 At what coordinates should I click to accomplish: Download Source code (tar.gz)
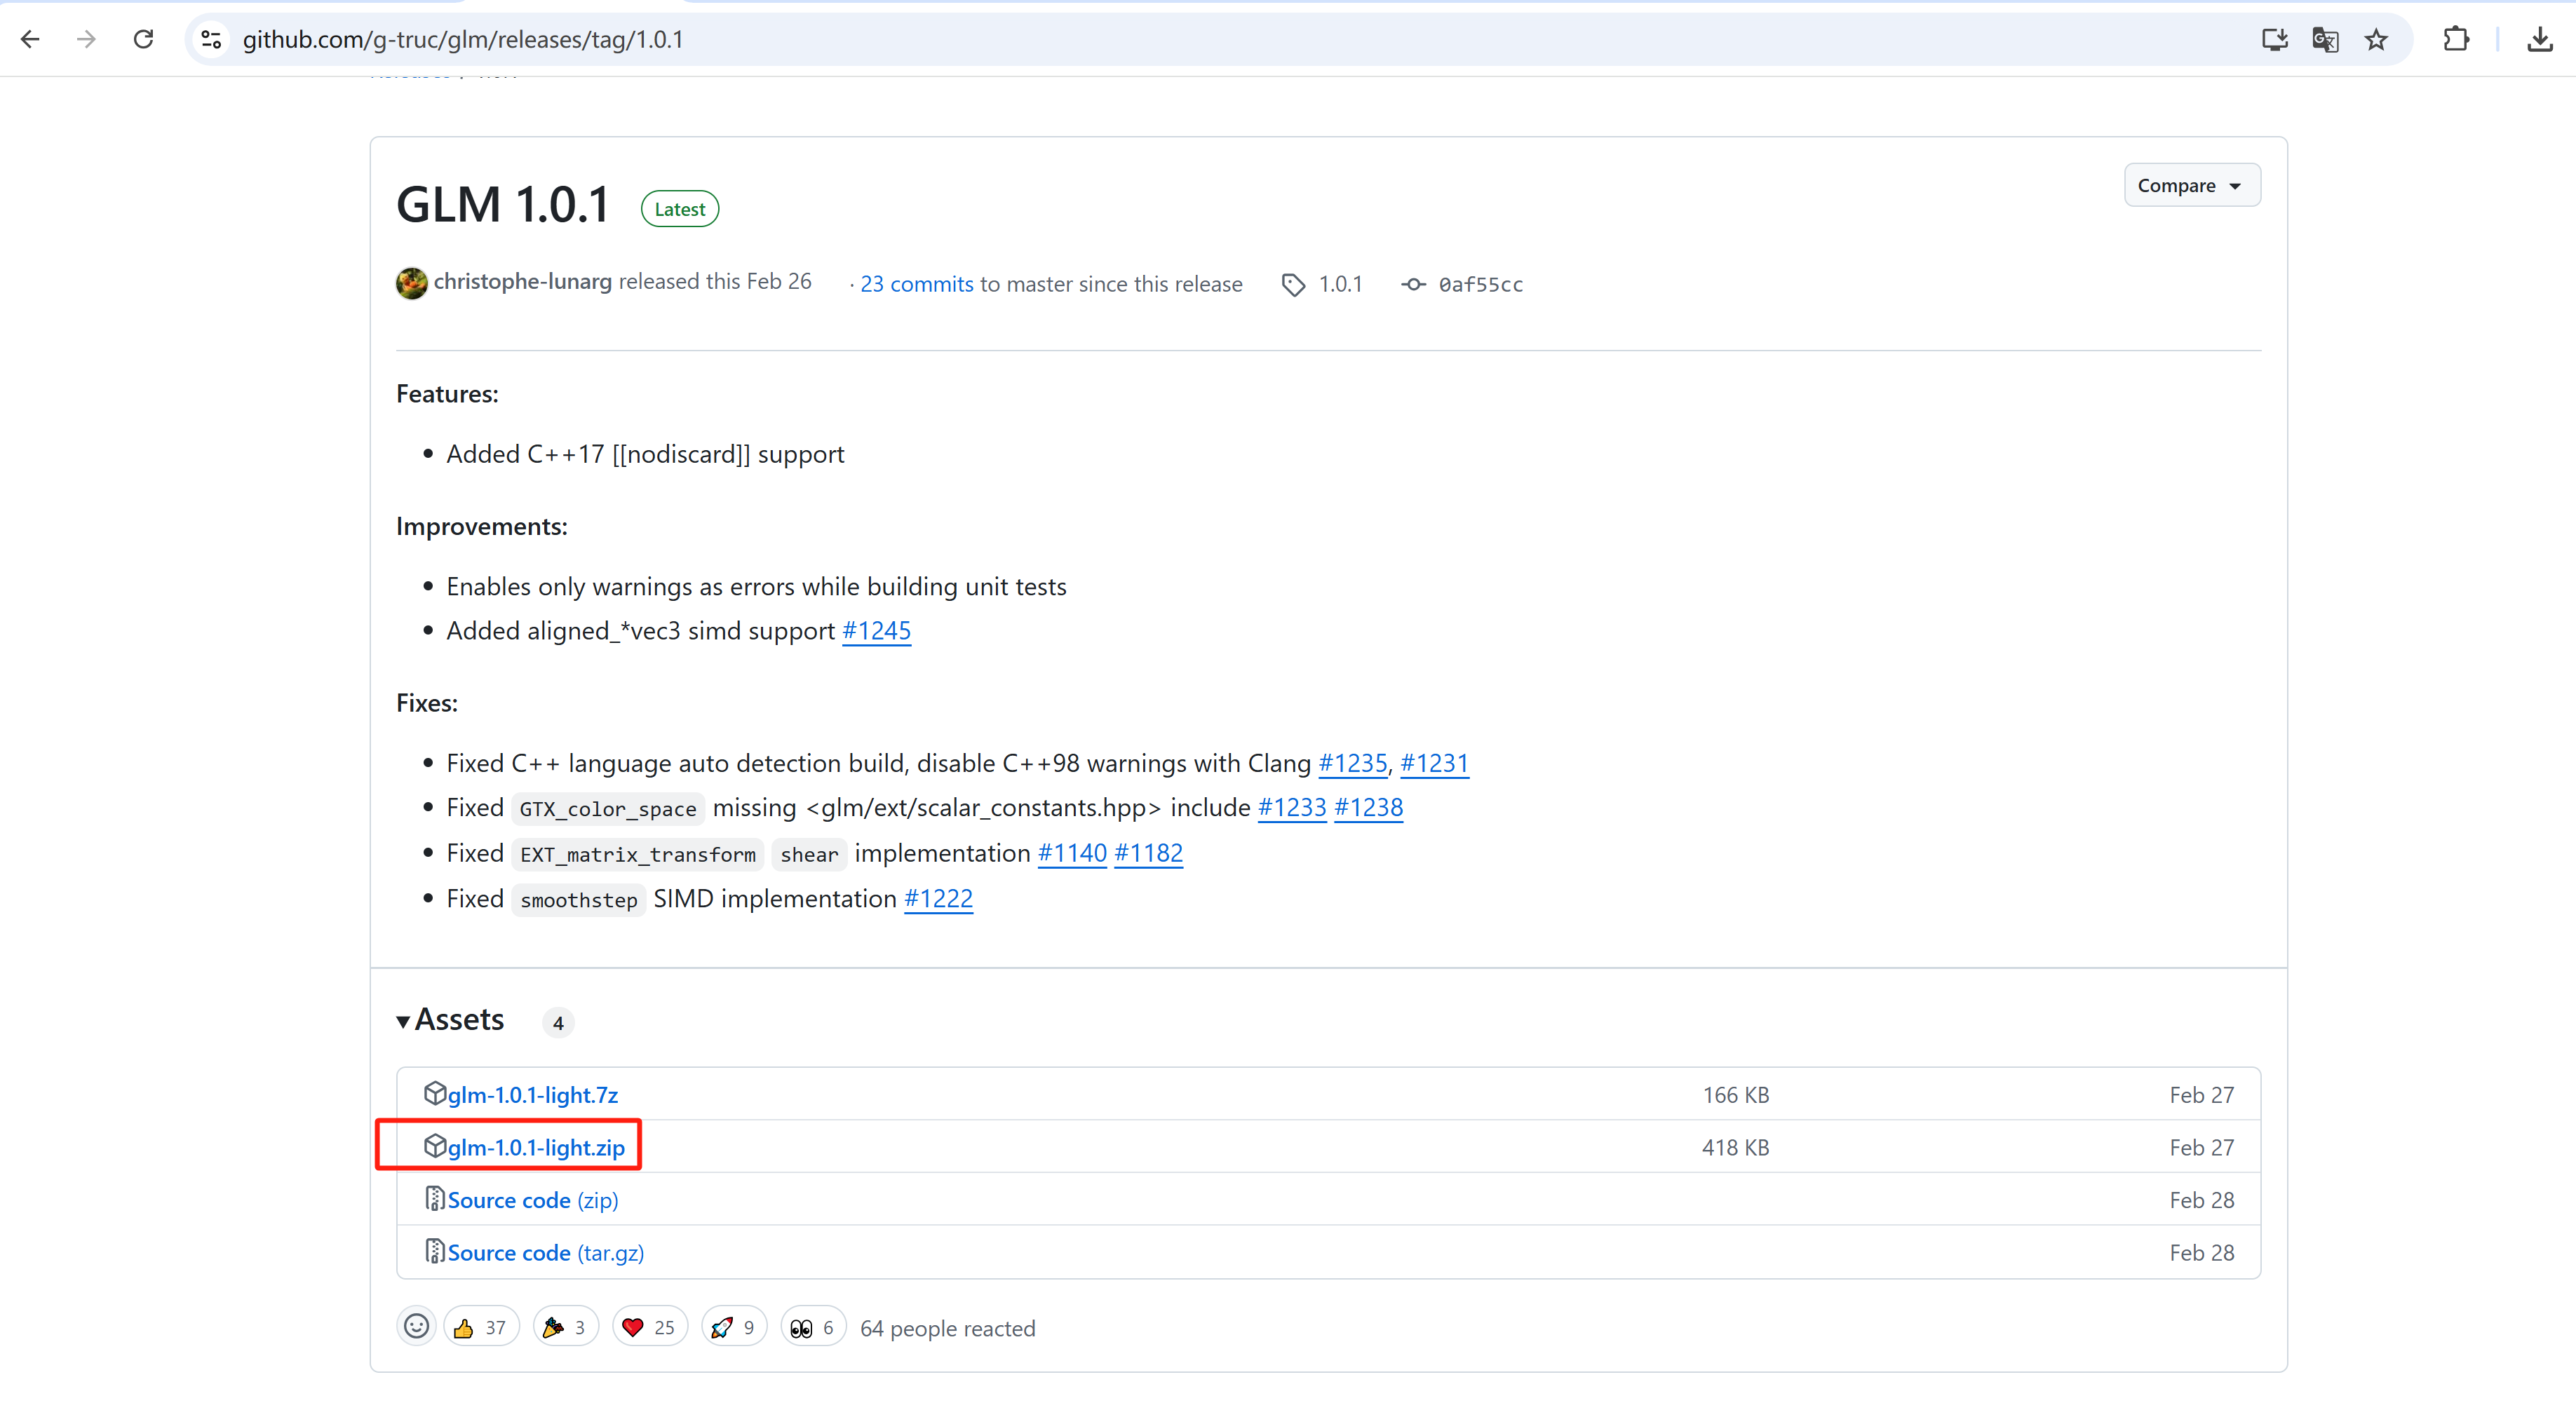[x=546, y=1252]
